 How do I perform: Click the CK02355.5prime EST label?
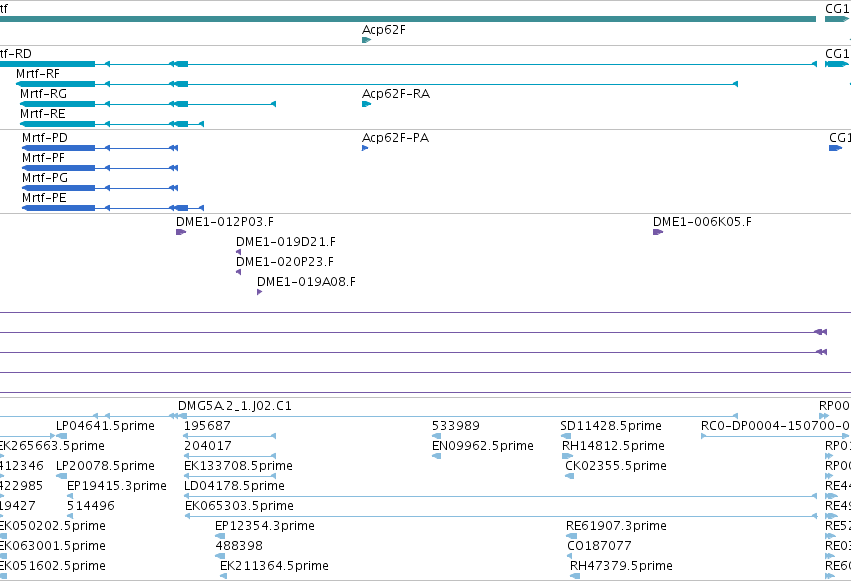point(616,466)
